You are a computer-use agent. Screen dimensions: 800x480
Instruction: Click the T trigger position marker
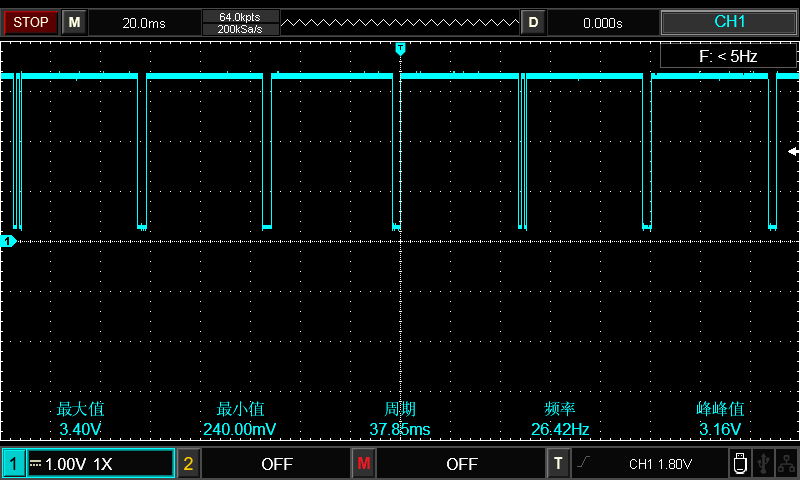(401, 49)
